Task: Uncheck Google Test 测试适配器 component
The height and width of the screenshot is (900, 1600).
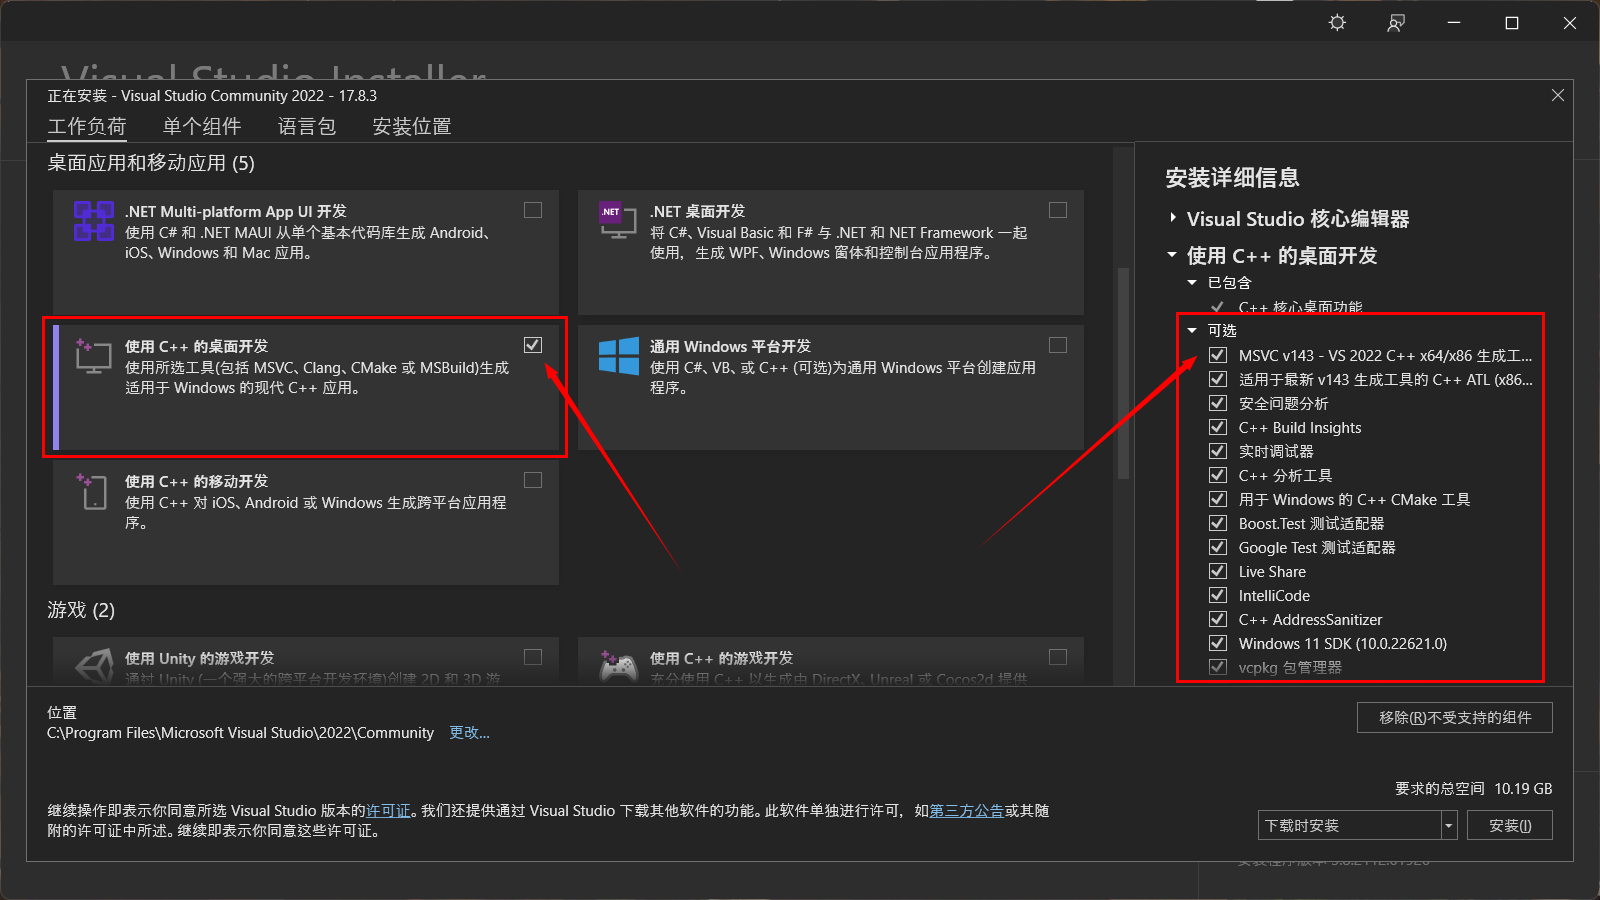Action: pos(1218,547)
